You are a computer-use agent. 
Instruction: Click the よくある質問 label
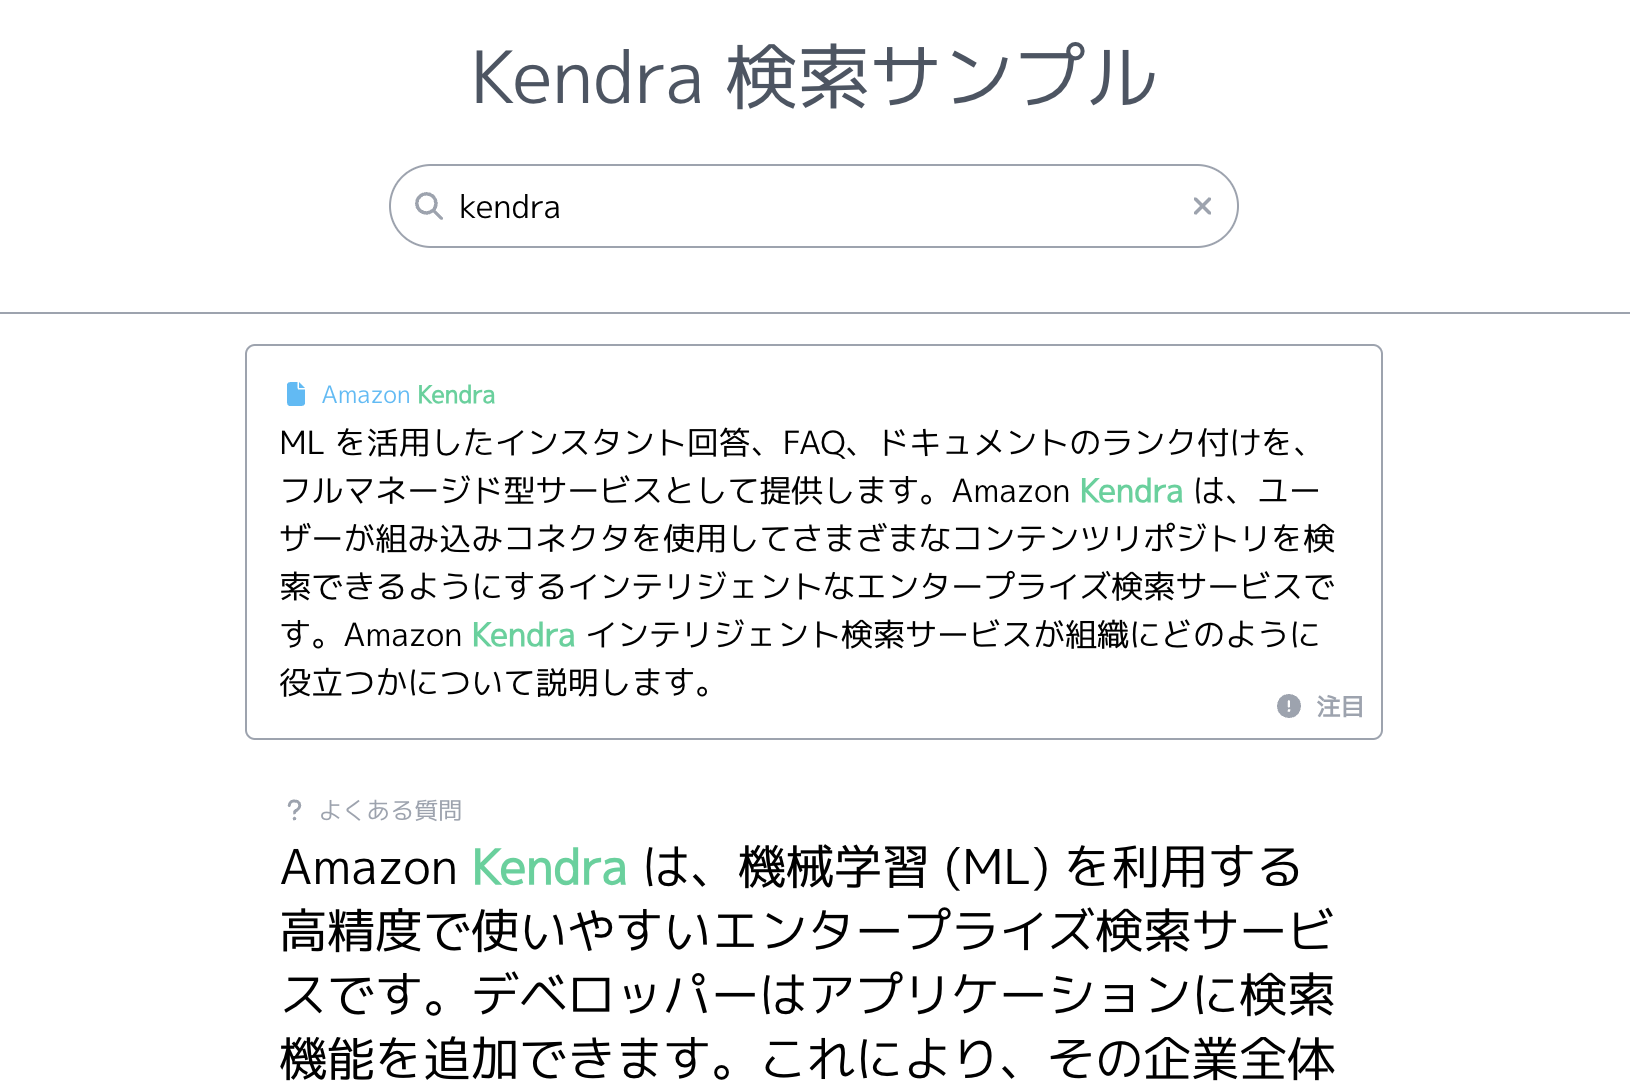(390, 810)
